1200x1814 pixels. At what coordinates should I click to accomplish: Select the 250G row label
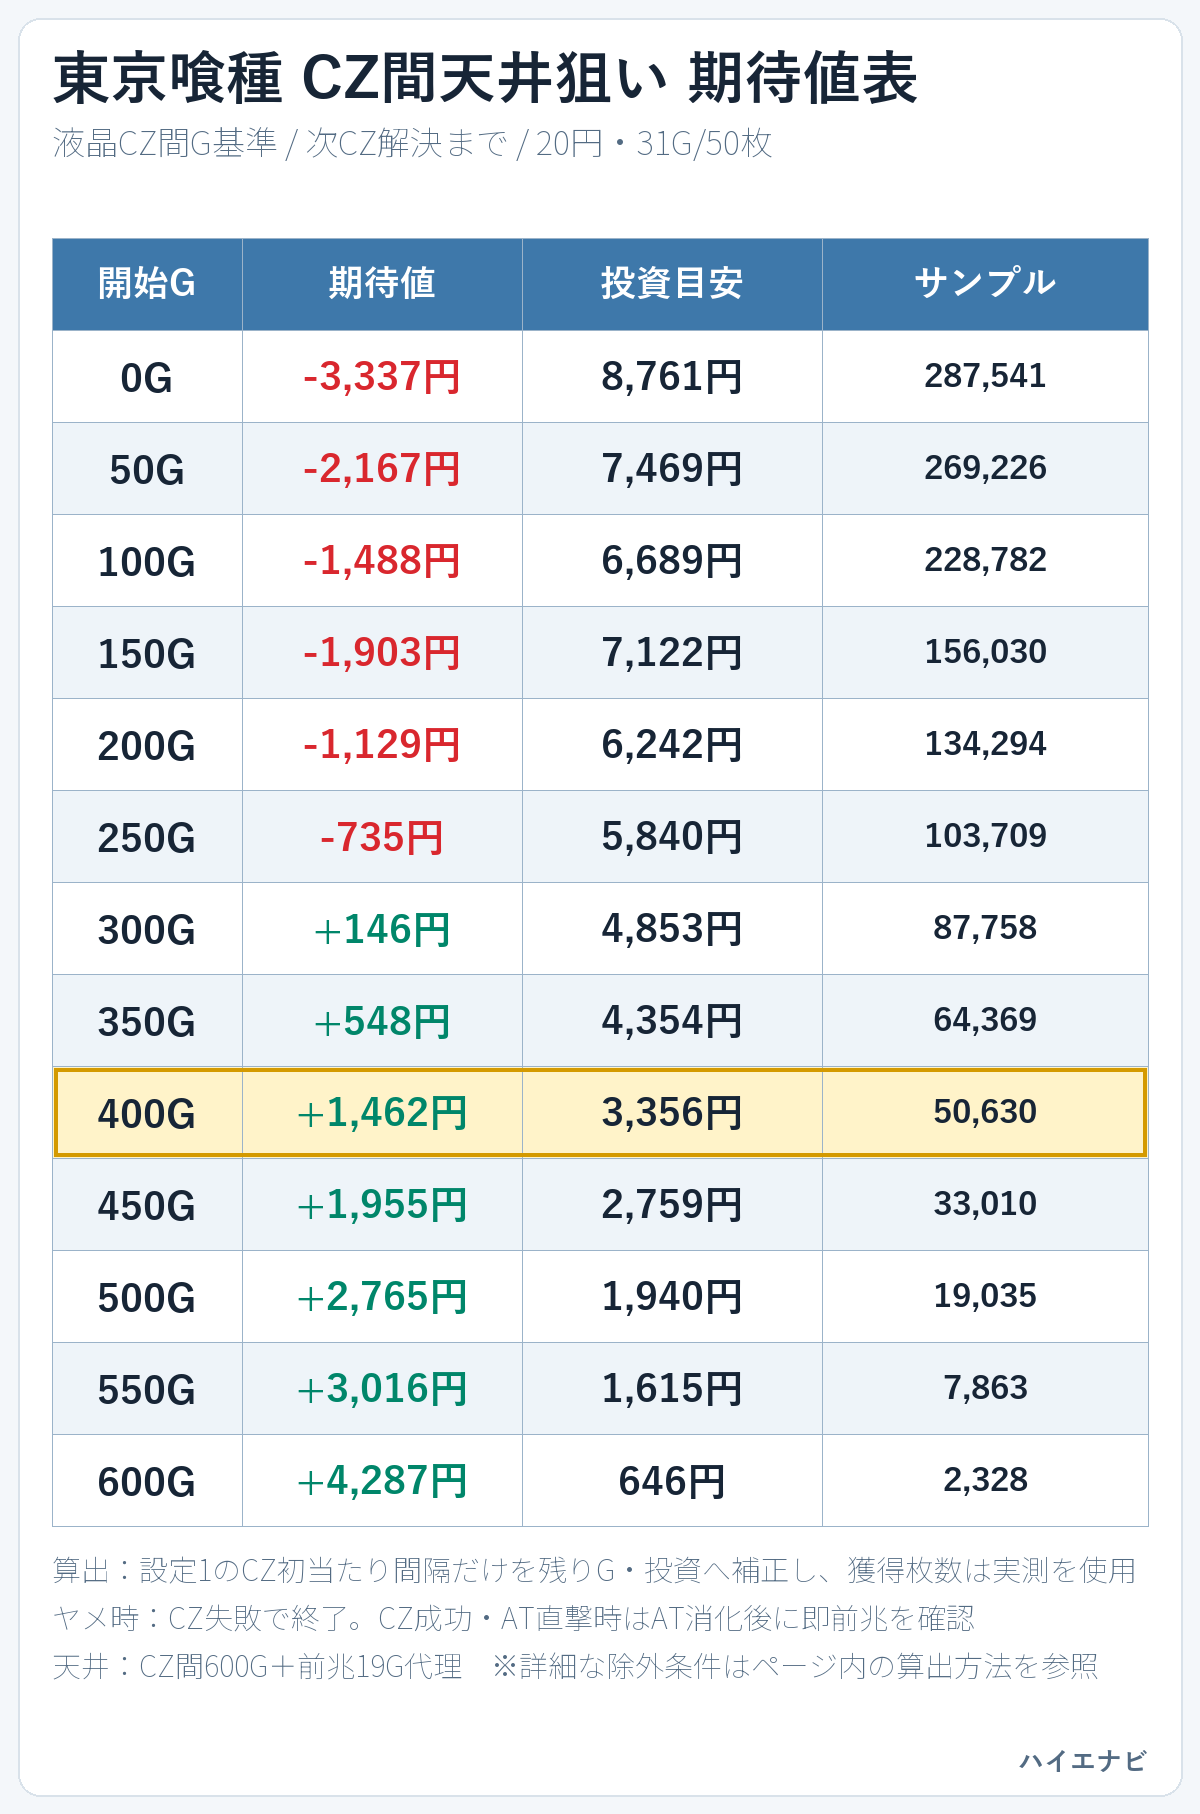147,838
